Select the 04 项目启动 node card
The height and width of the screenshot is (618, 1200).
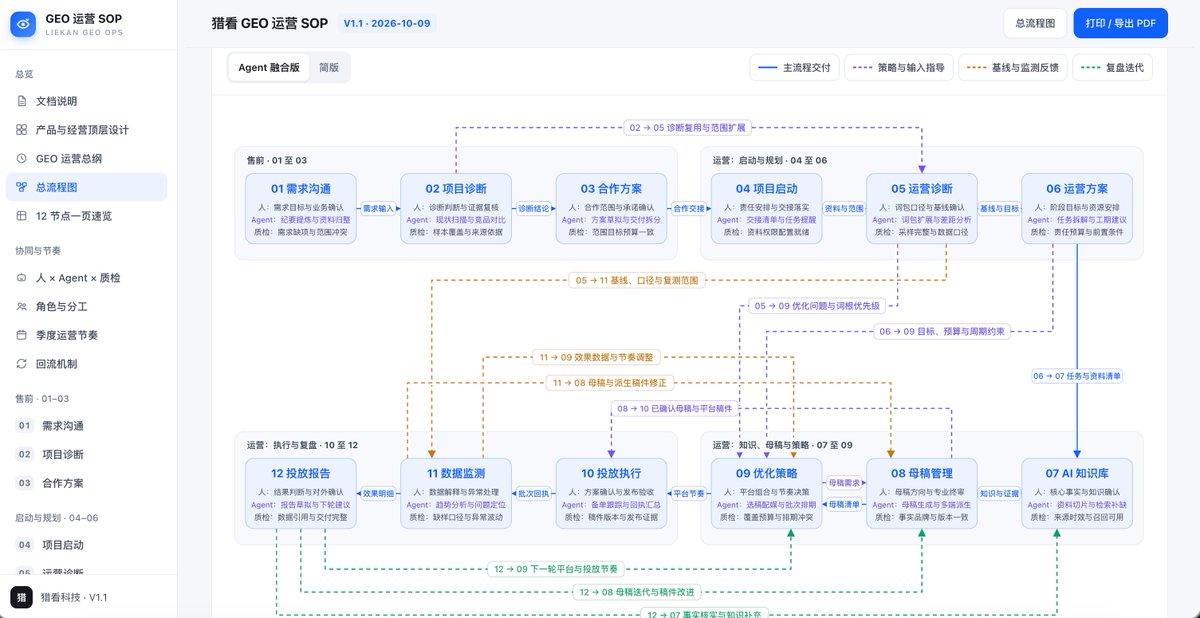[x=767, y=208]
